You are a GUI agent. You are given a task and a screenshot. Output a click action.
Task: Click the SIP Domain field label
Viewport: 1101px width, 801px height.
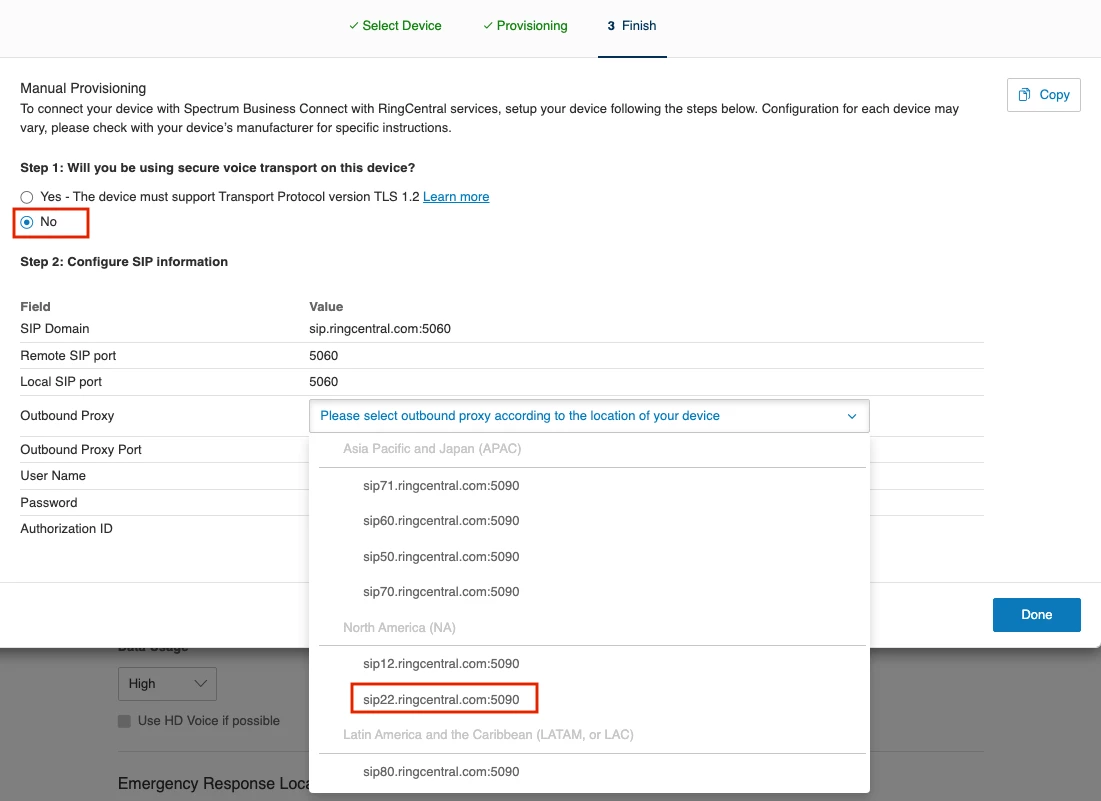tap(55, 329)
